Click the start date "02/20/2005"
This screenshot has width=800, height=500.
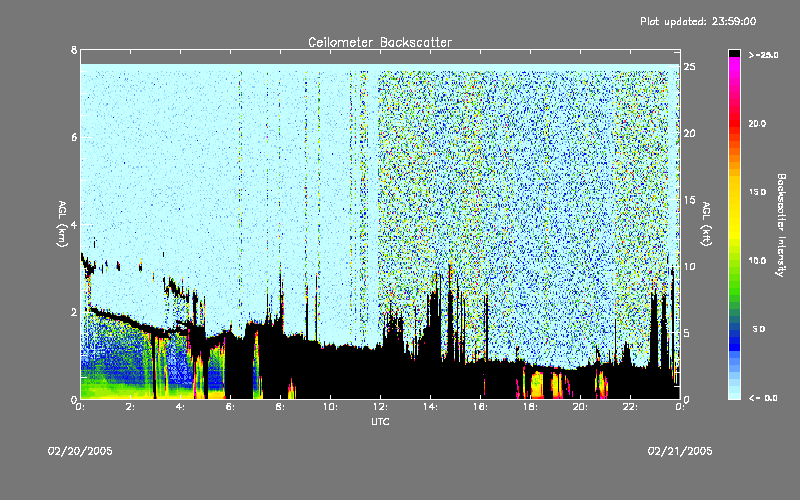(80, 451)
